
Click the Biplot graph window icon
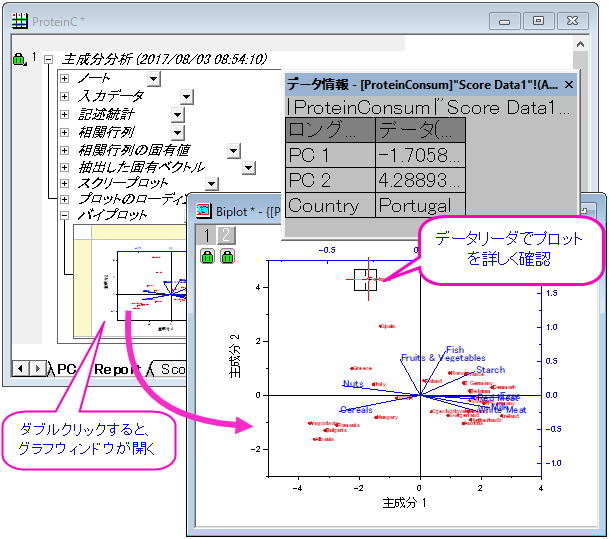pyautogui.click(x=204, y=211)
